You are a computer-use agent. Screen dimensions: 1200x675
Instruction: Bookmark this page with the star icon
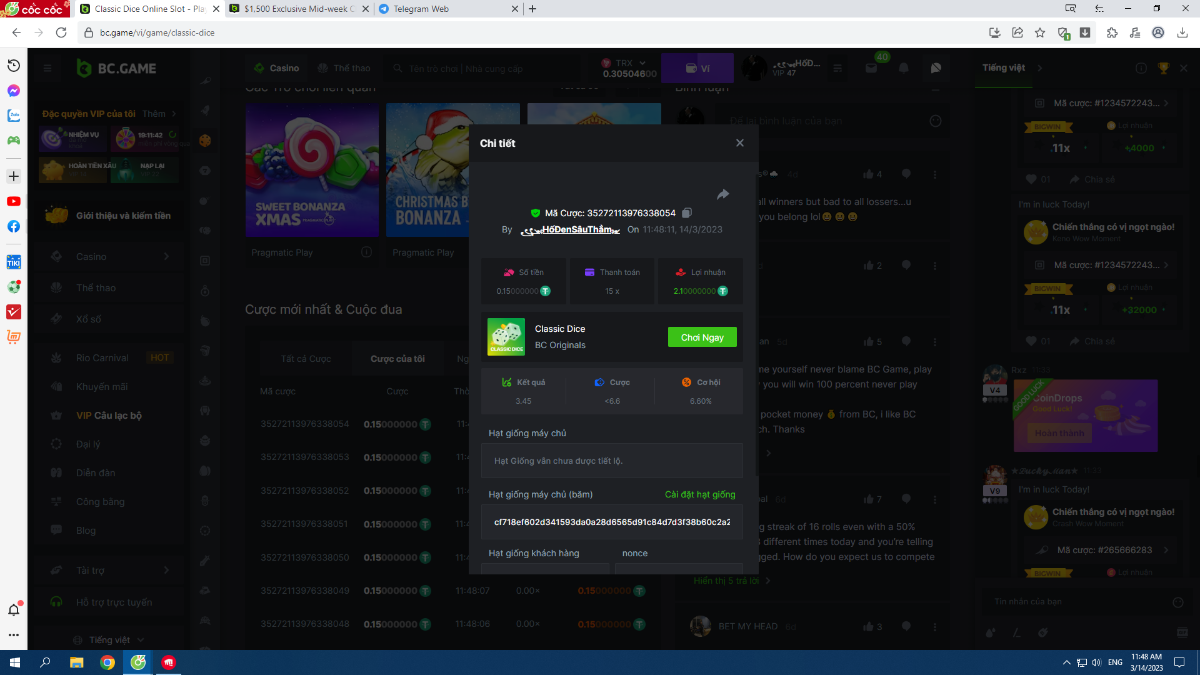coord(1040,32)
